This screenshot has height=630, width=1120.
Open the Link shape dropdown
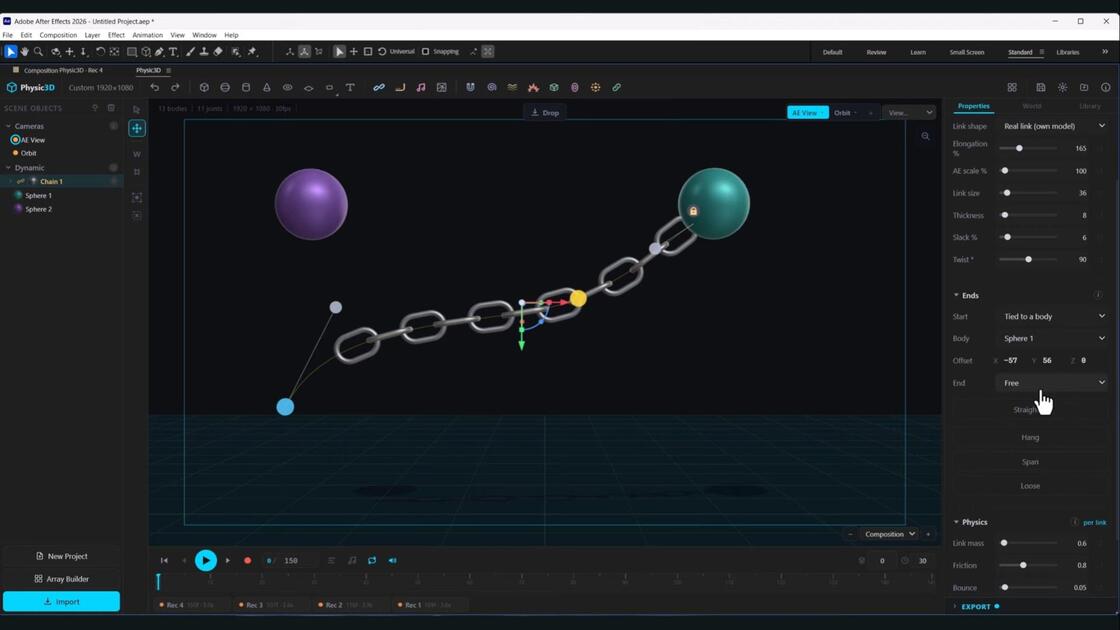(1053, 126)
